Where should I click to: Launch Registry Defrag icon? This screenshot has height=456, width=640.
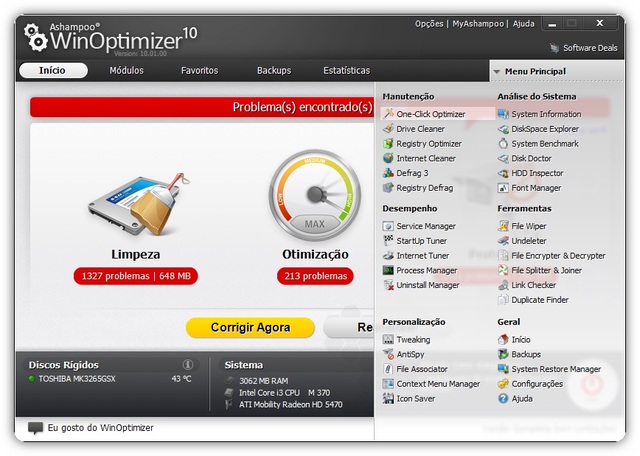coord(389,188)
